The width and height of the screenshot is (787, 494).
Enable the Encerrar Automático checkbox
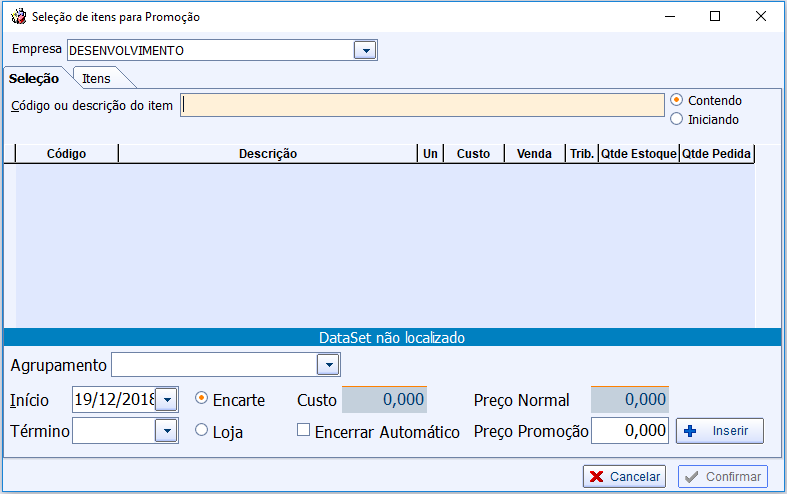tap(304, 431)
